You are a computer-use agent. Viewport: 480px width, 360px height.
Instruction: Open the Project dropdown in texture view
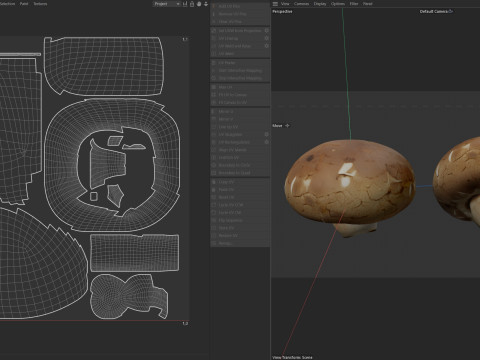(x=167, y=4)
